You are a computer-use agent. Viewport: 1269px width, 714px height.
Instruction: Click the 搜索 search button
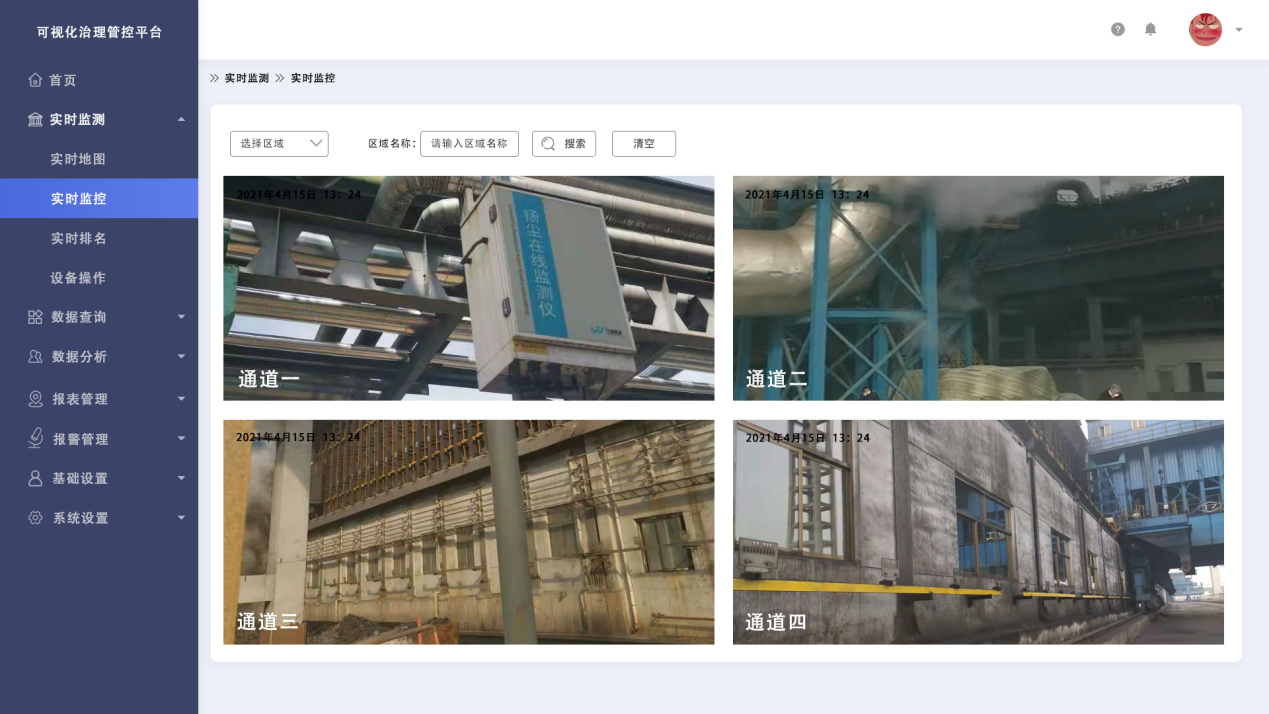click(x=564, y=144)
